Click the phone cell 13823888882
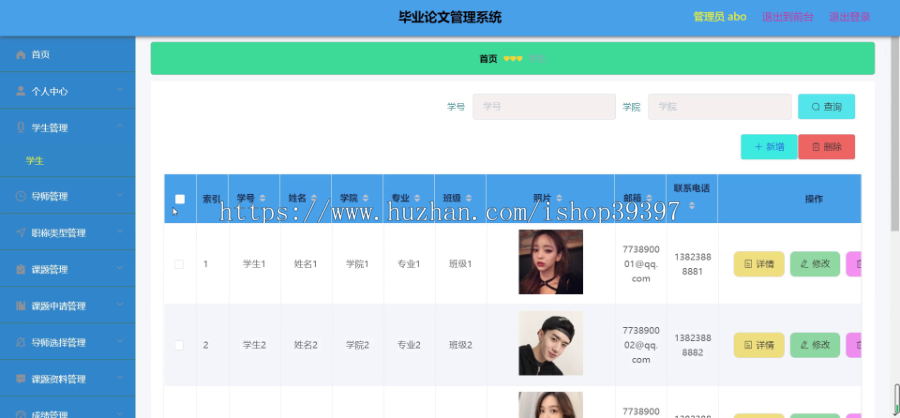This screenshot has height=418, width=900. 692,345
